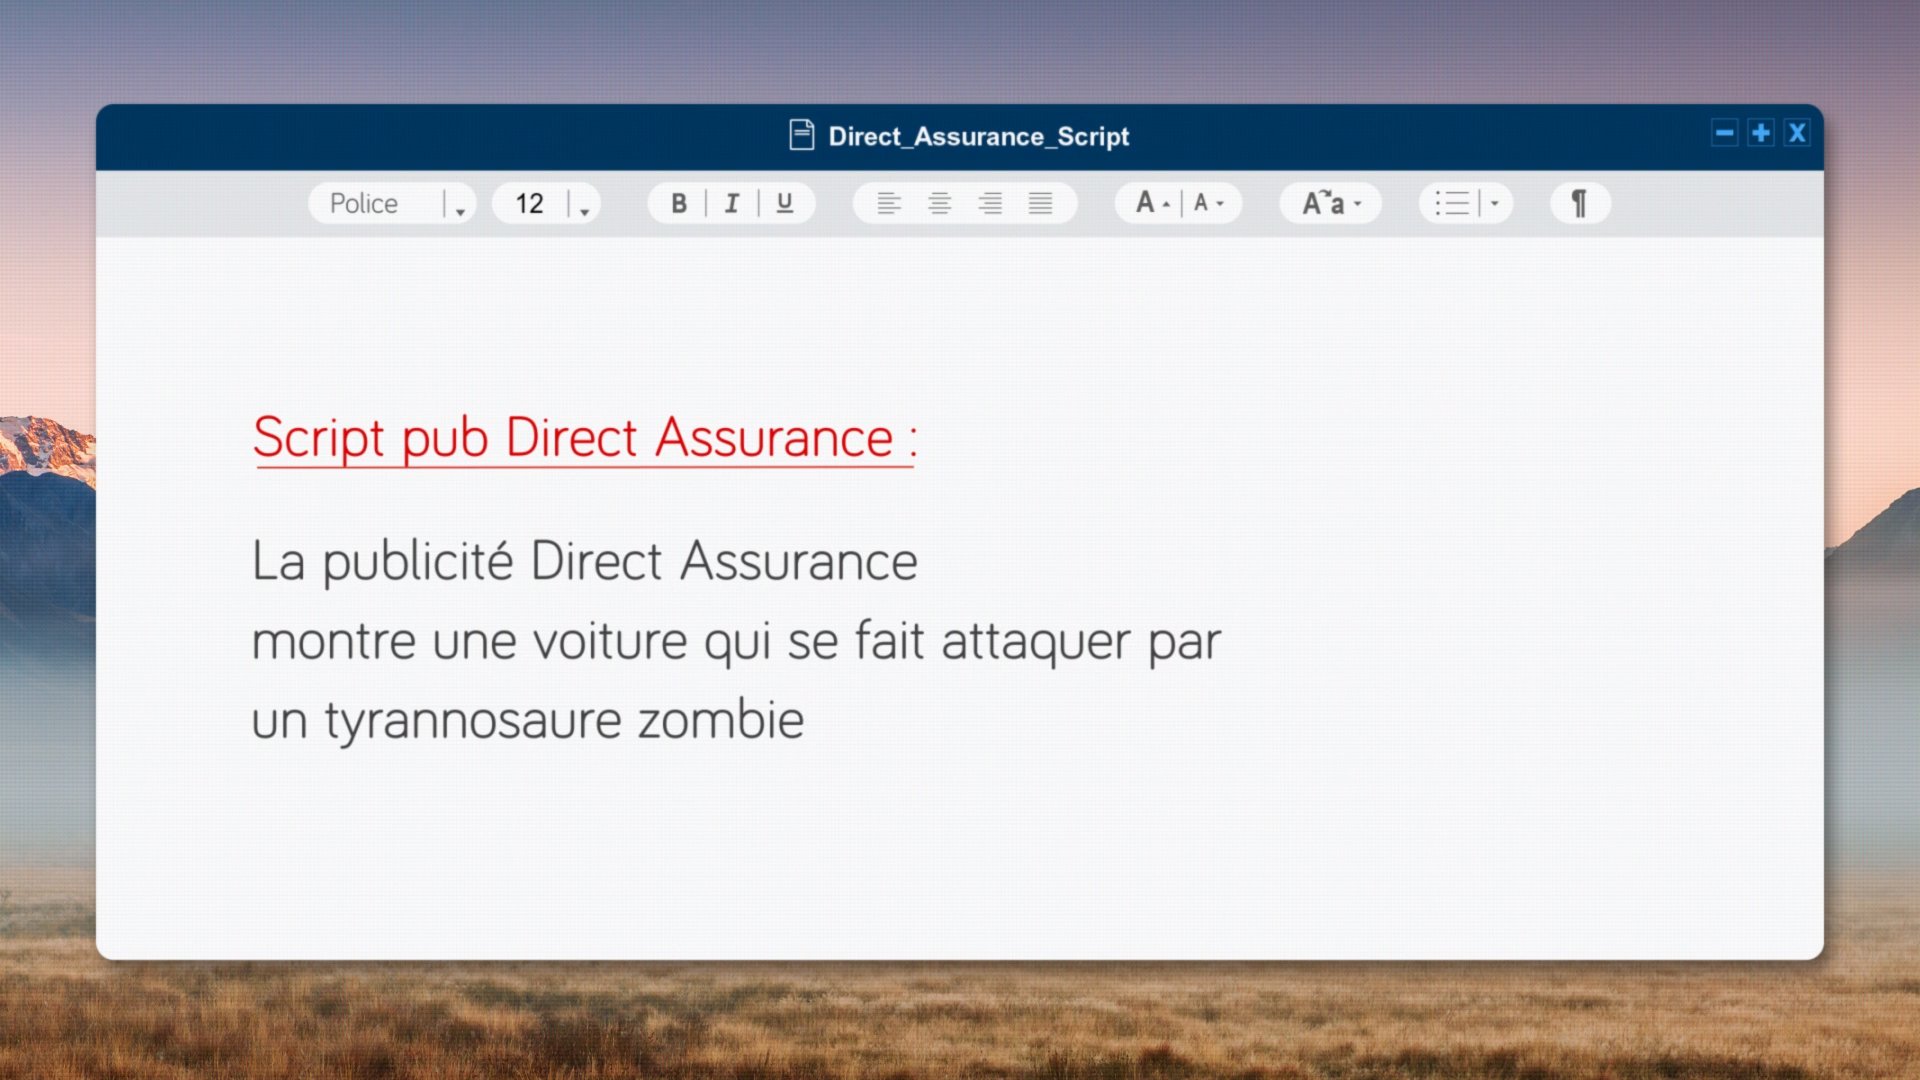Click the document icon in title bar
This screenshot has width=1920, height=1080.
click(x=802, y=135)
